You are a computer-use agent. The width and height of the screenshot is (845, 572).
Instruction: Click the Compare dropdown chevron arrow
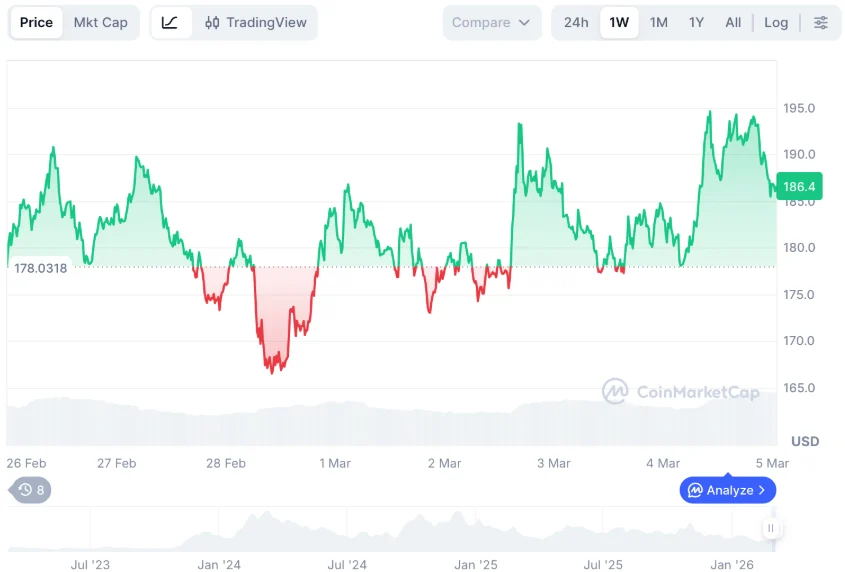click(524, 23)
